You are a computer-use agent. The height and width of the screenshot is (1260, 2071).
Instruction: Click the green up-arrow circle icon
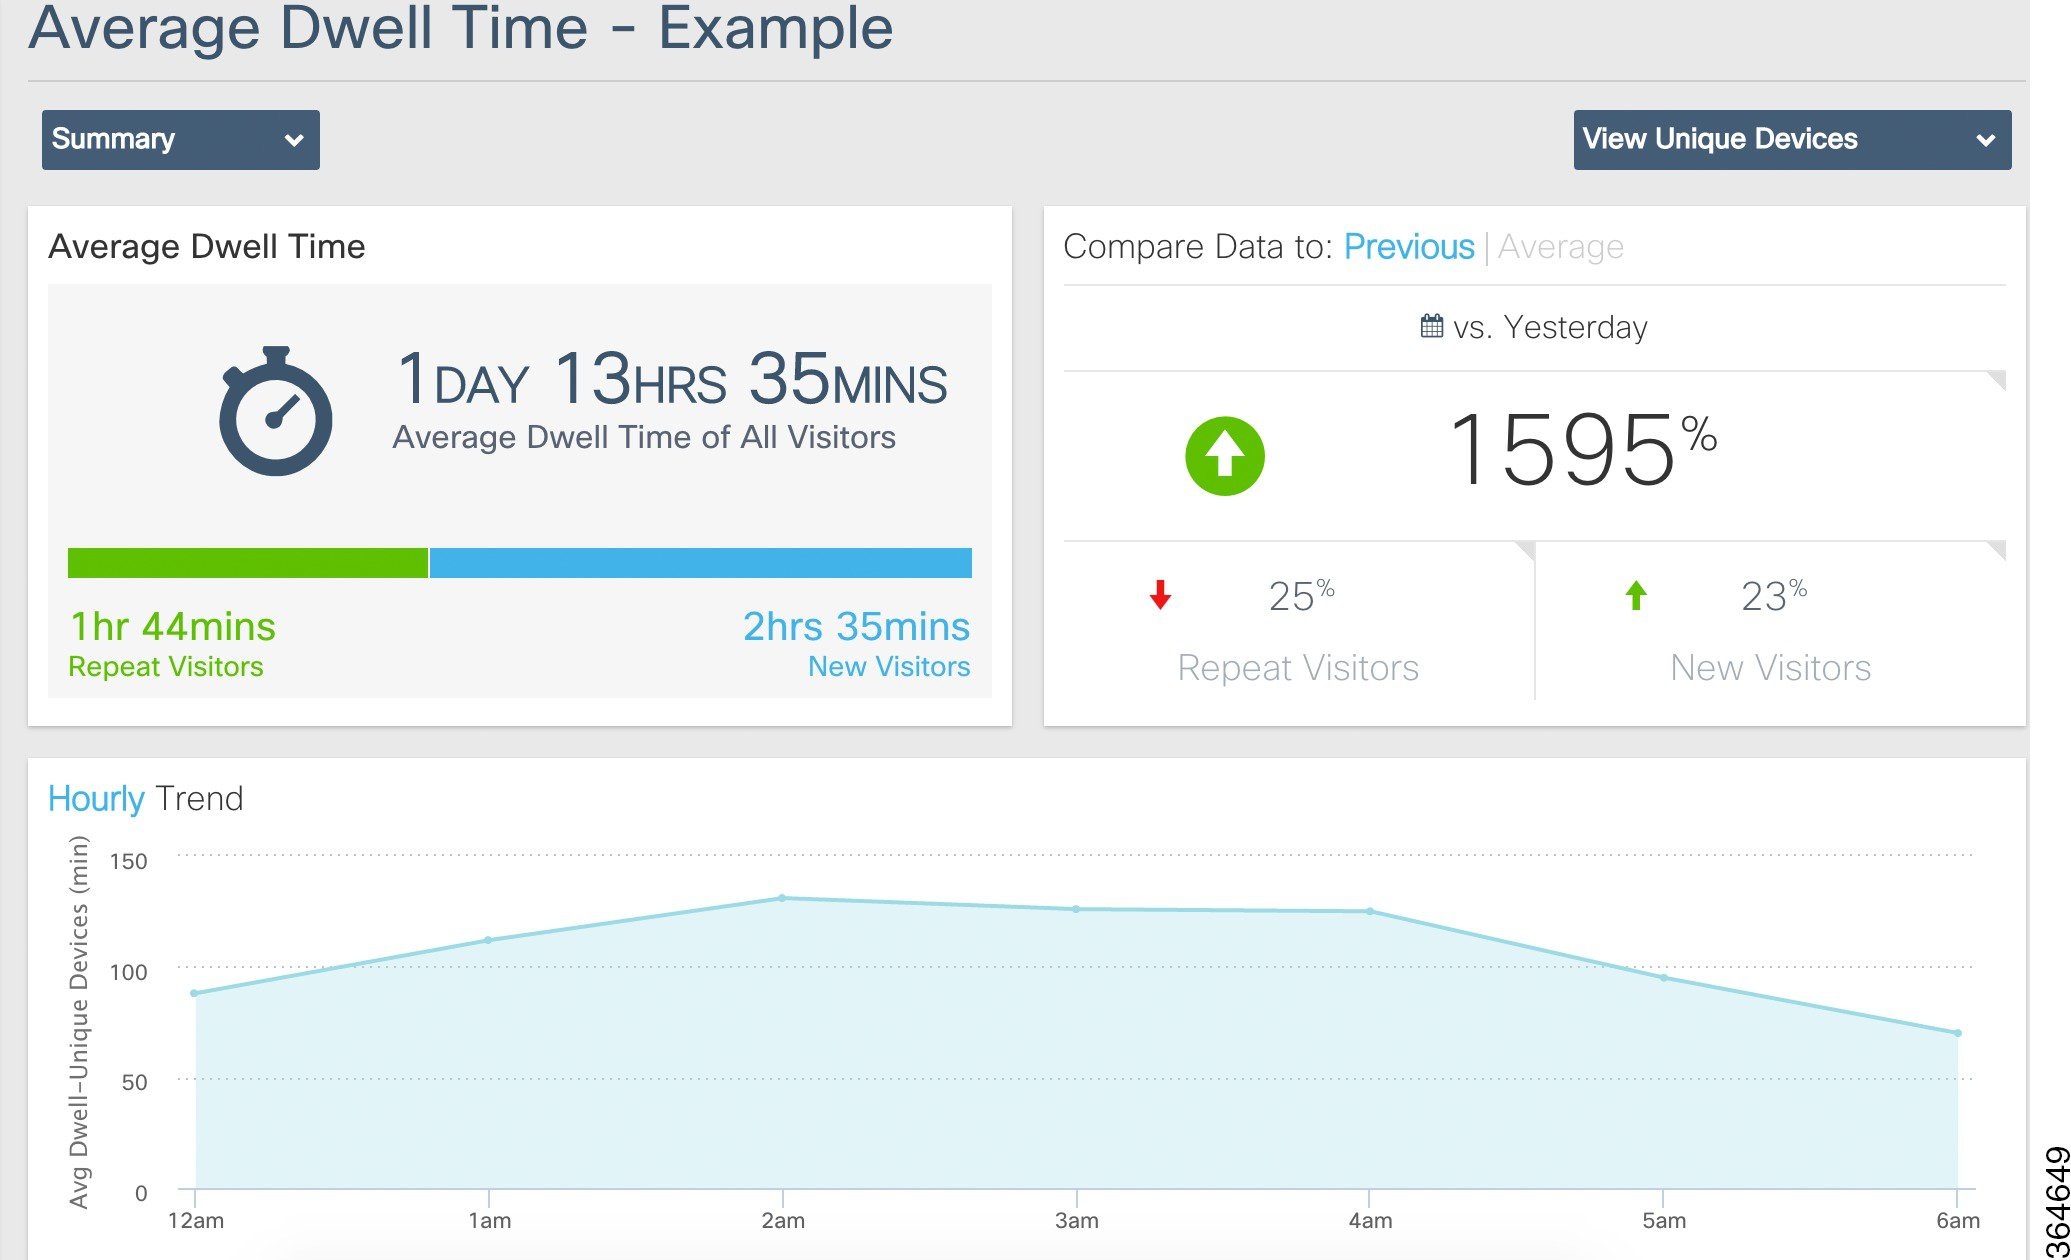coord(1224,456)
